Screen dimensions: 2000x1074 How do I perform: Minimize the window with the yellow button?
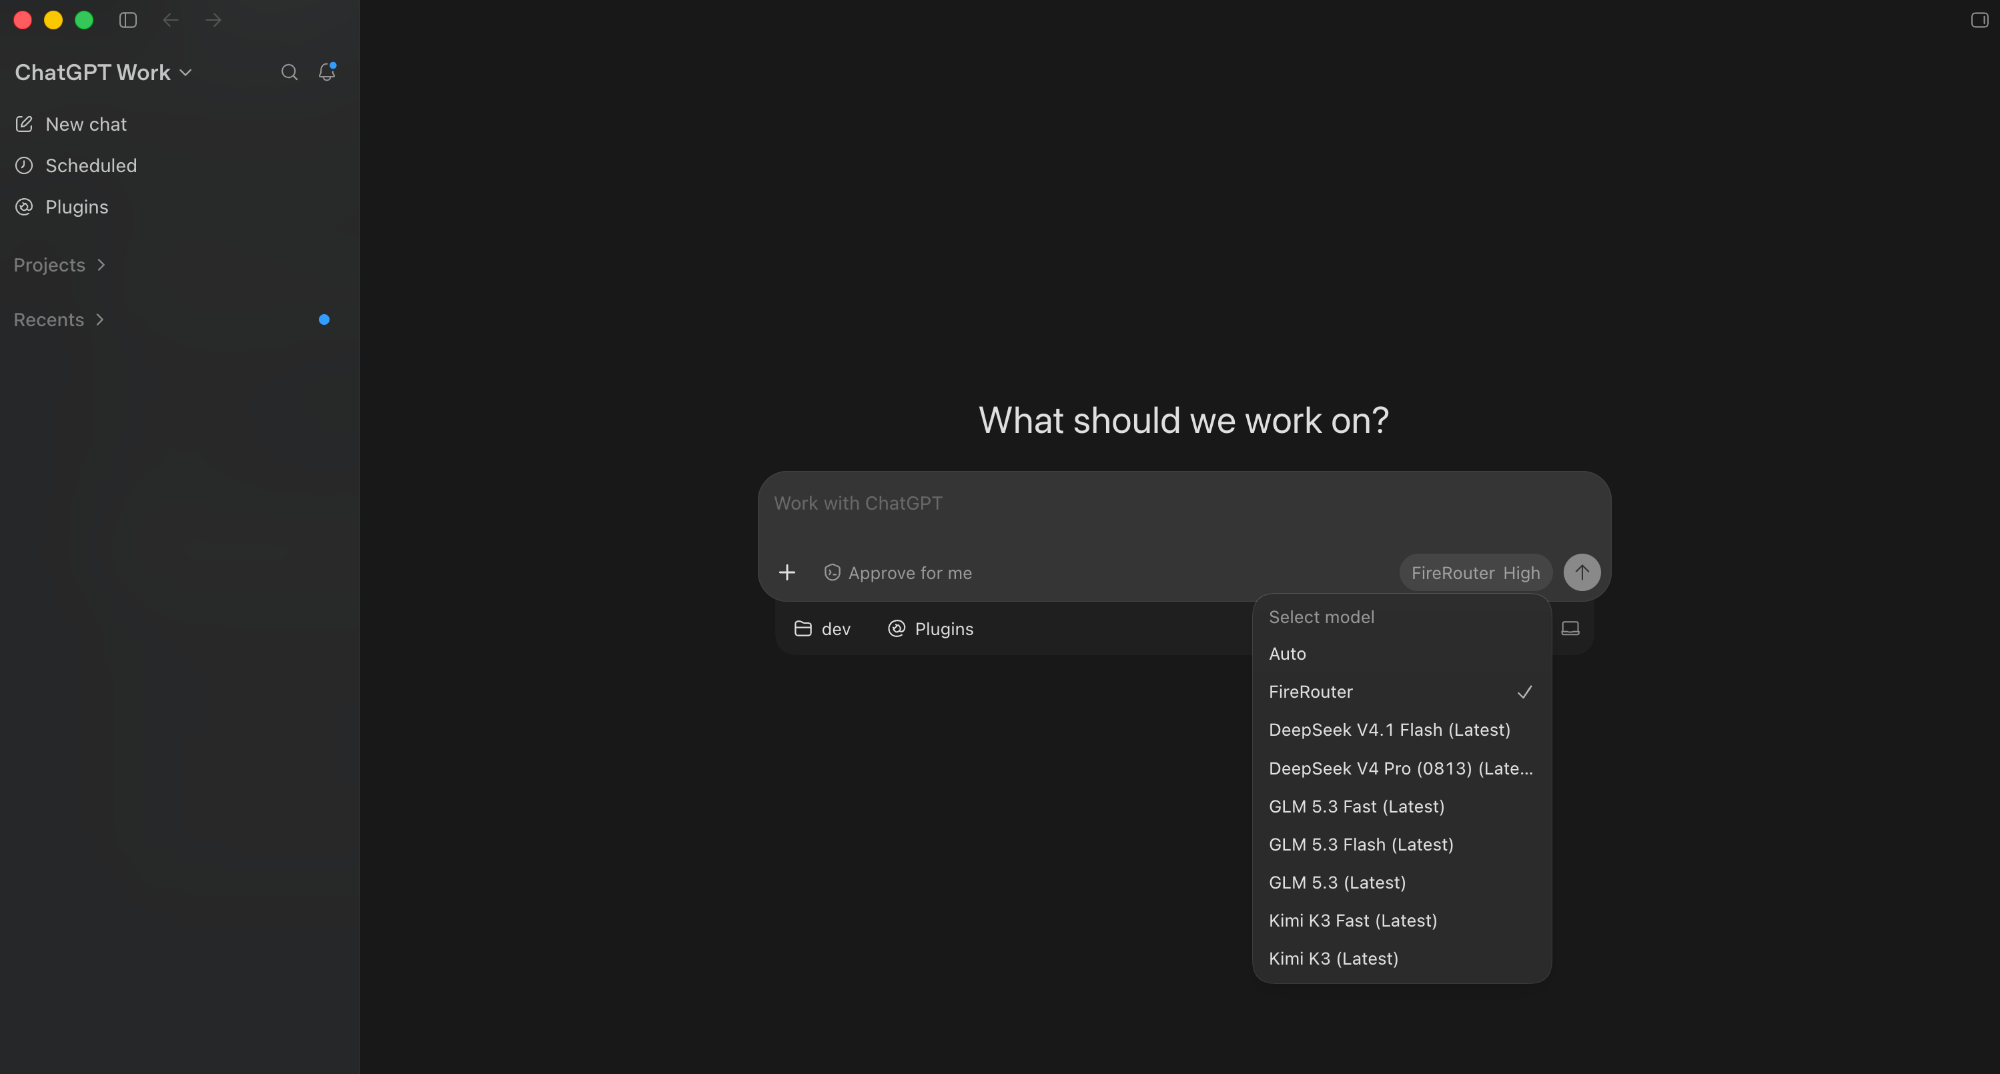54,20
